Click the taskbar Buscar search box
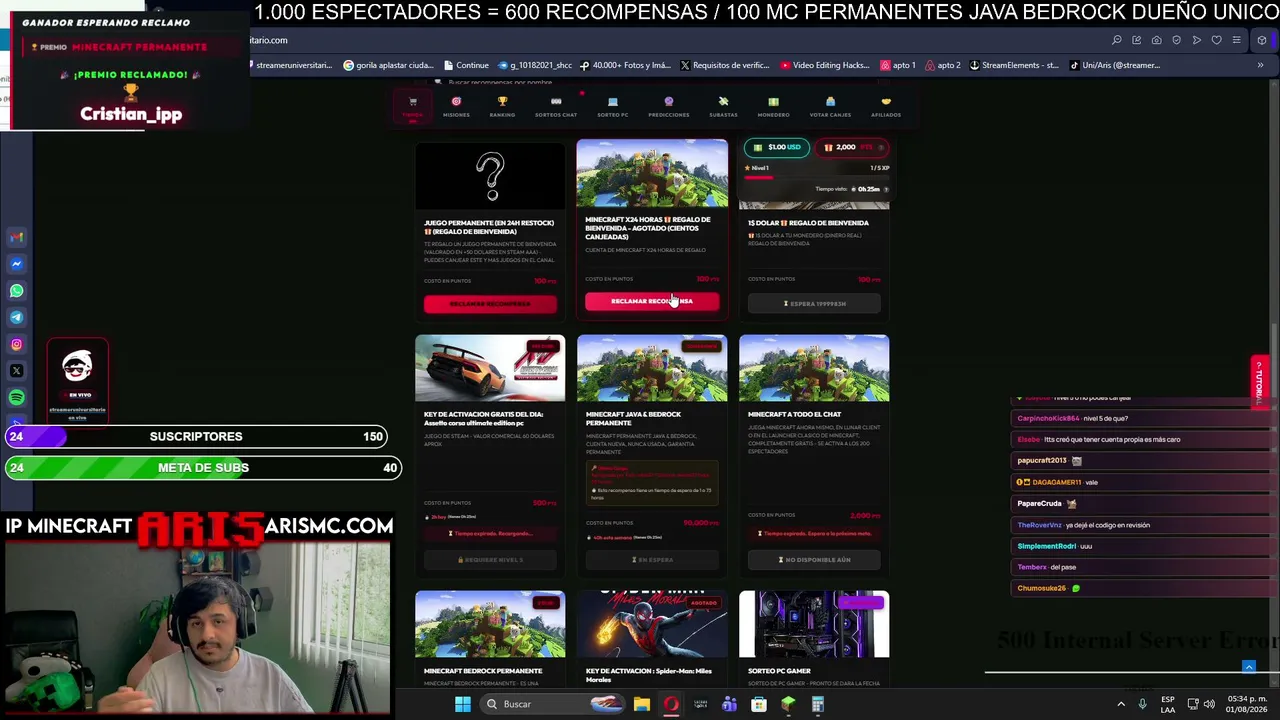Screen dimensions: 1280x720 pos(553,704)
